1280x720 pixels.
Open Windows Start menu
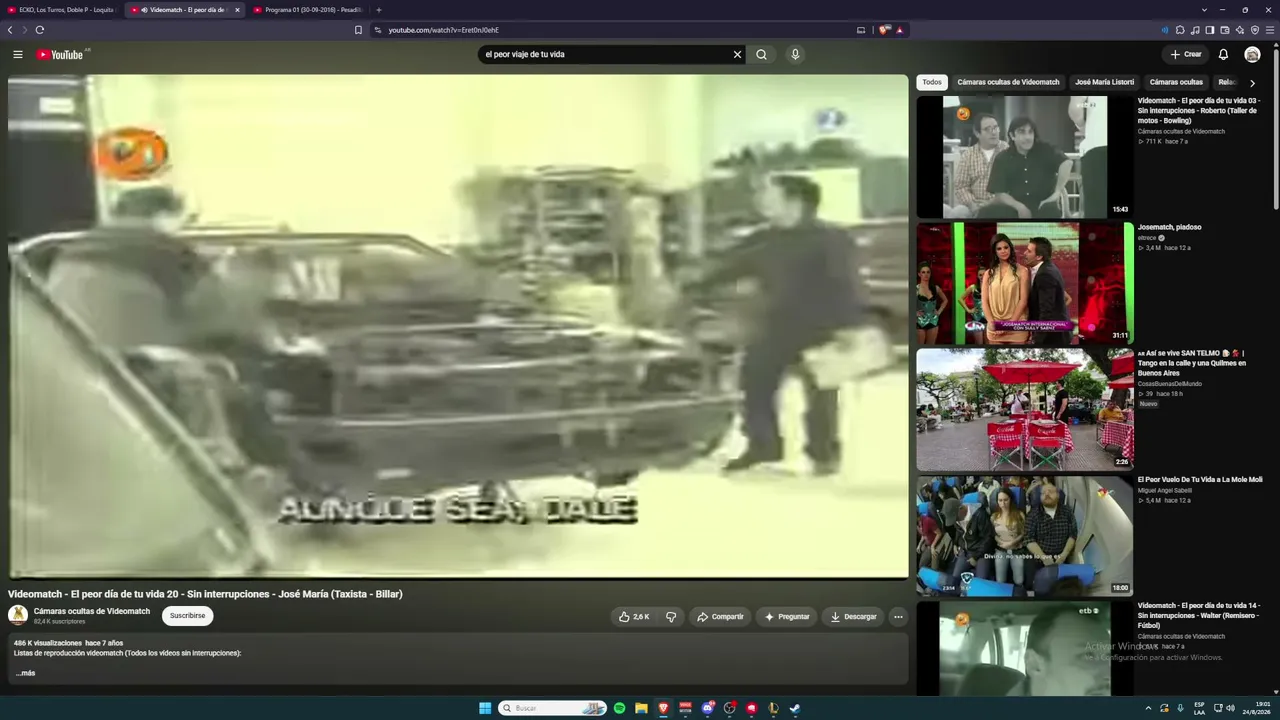click(485, 708)
